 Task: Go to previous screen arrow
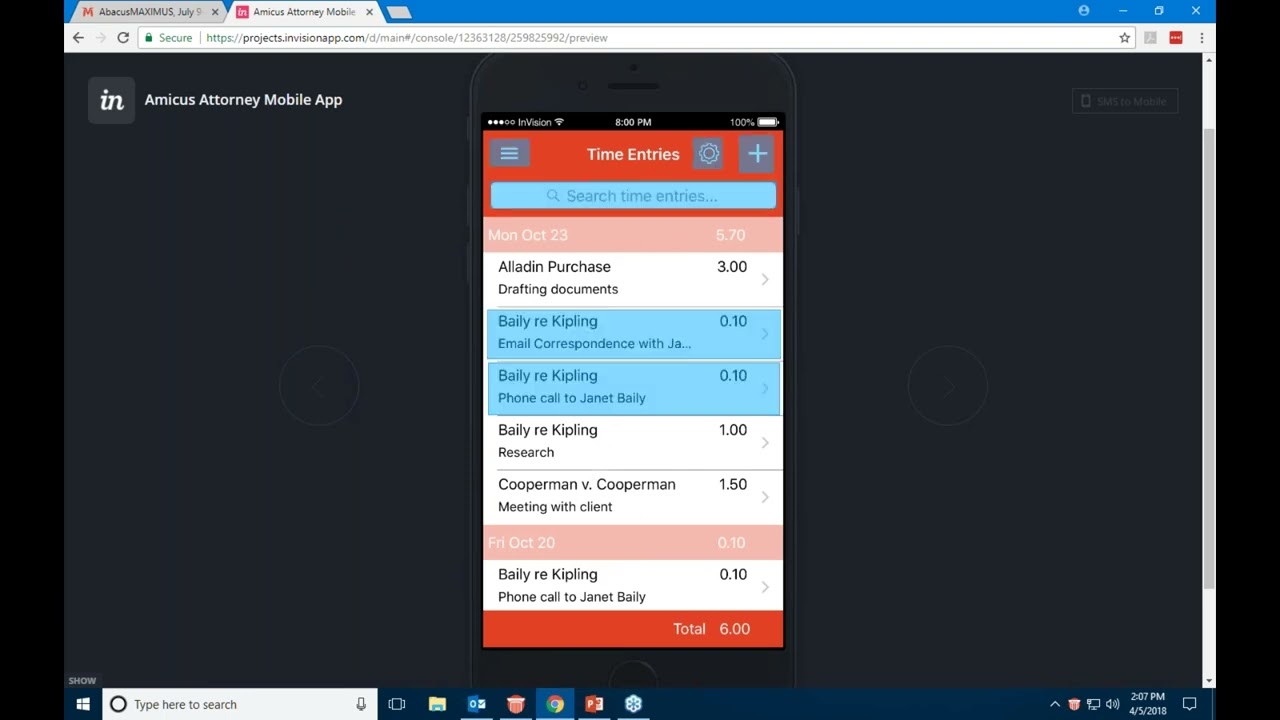(319, 386)
